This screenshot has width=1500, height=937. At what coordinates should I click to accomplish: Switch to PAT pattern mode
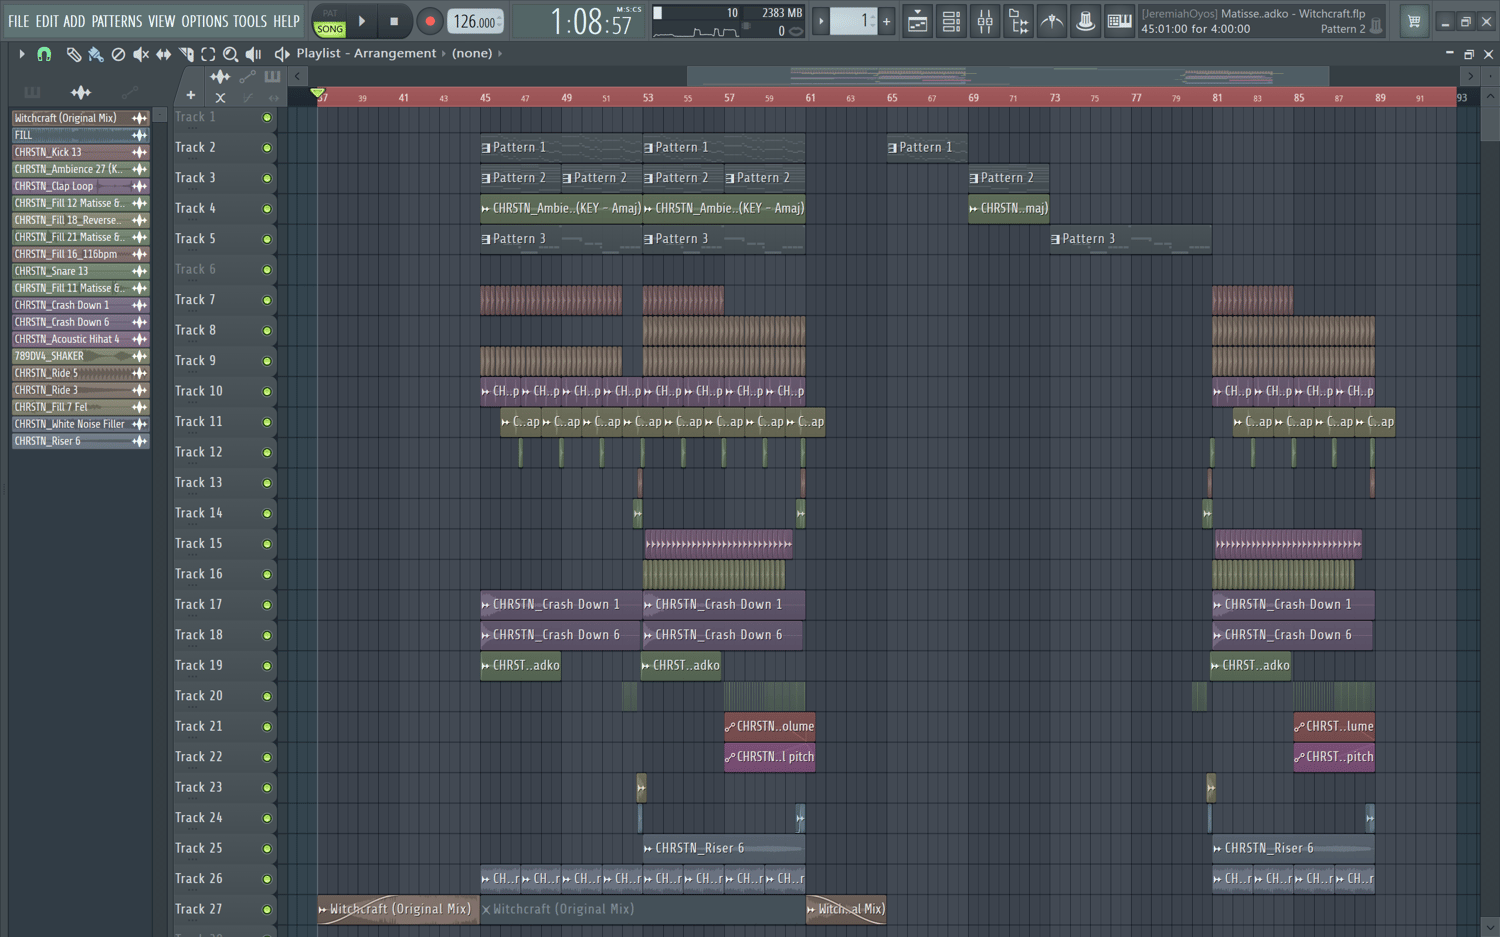330,14
